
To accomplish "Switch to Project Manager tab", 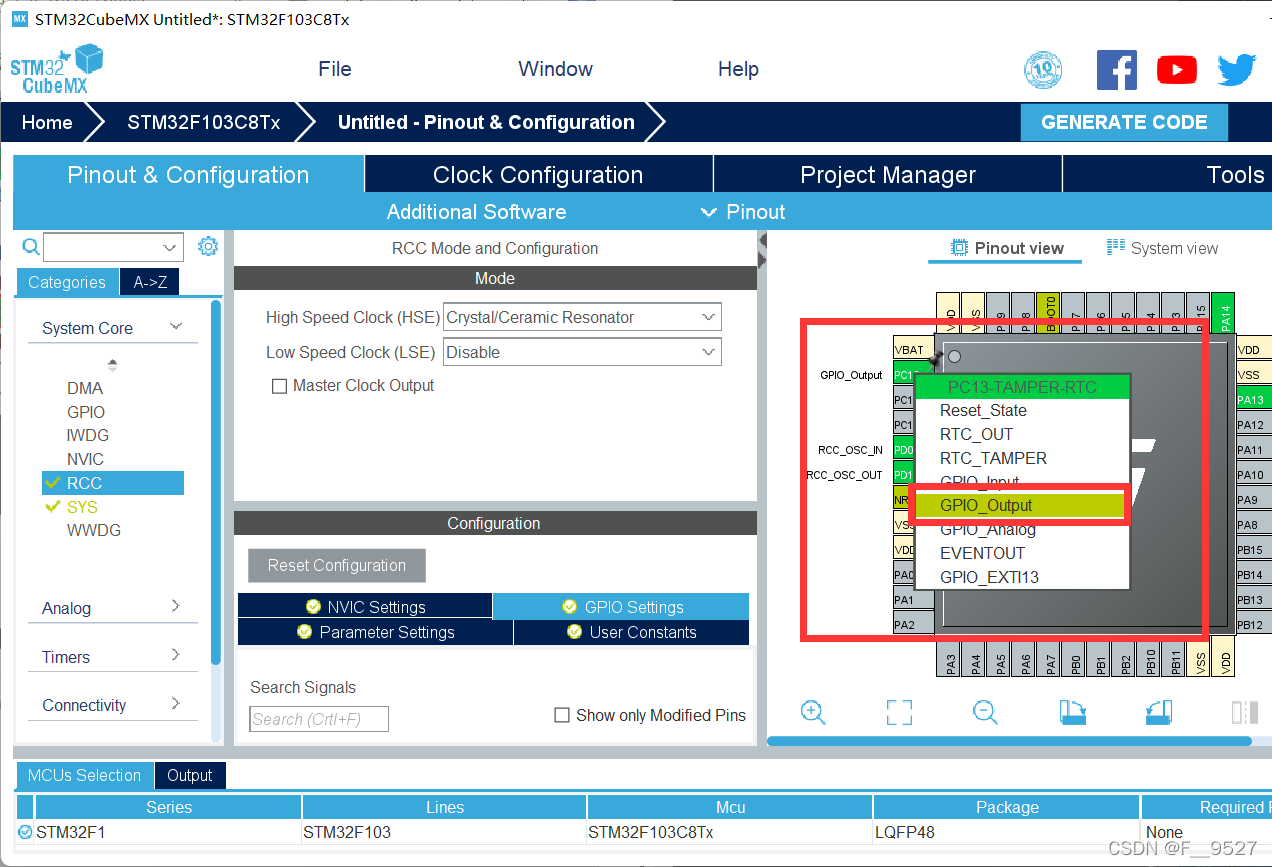I will [x=888, y=175].
